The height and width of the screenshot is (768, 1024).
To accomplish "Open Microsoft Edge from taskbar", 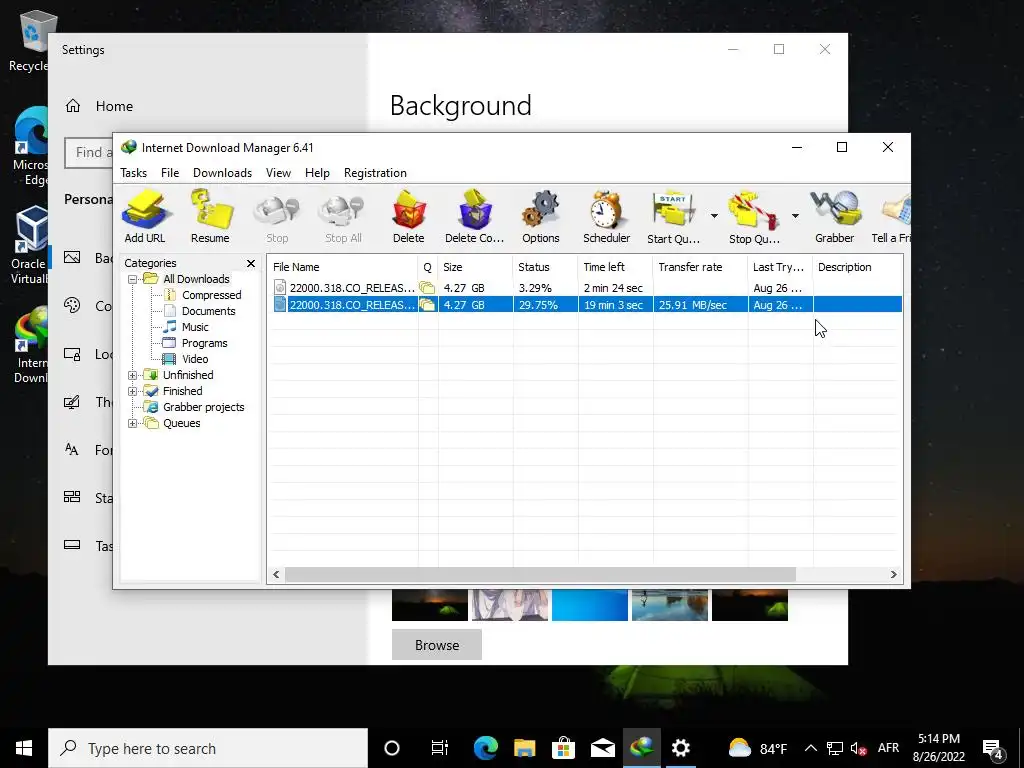I will (485, 748).
